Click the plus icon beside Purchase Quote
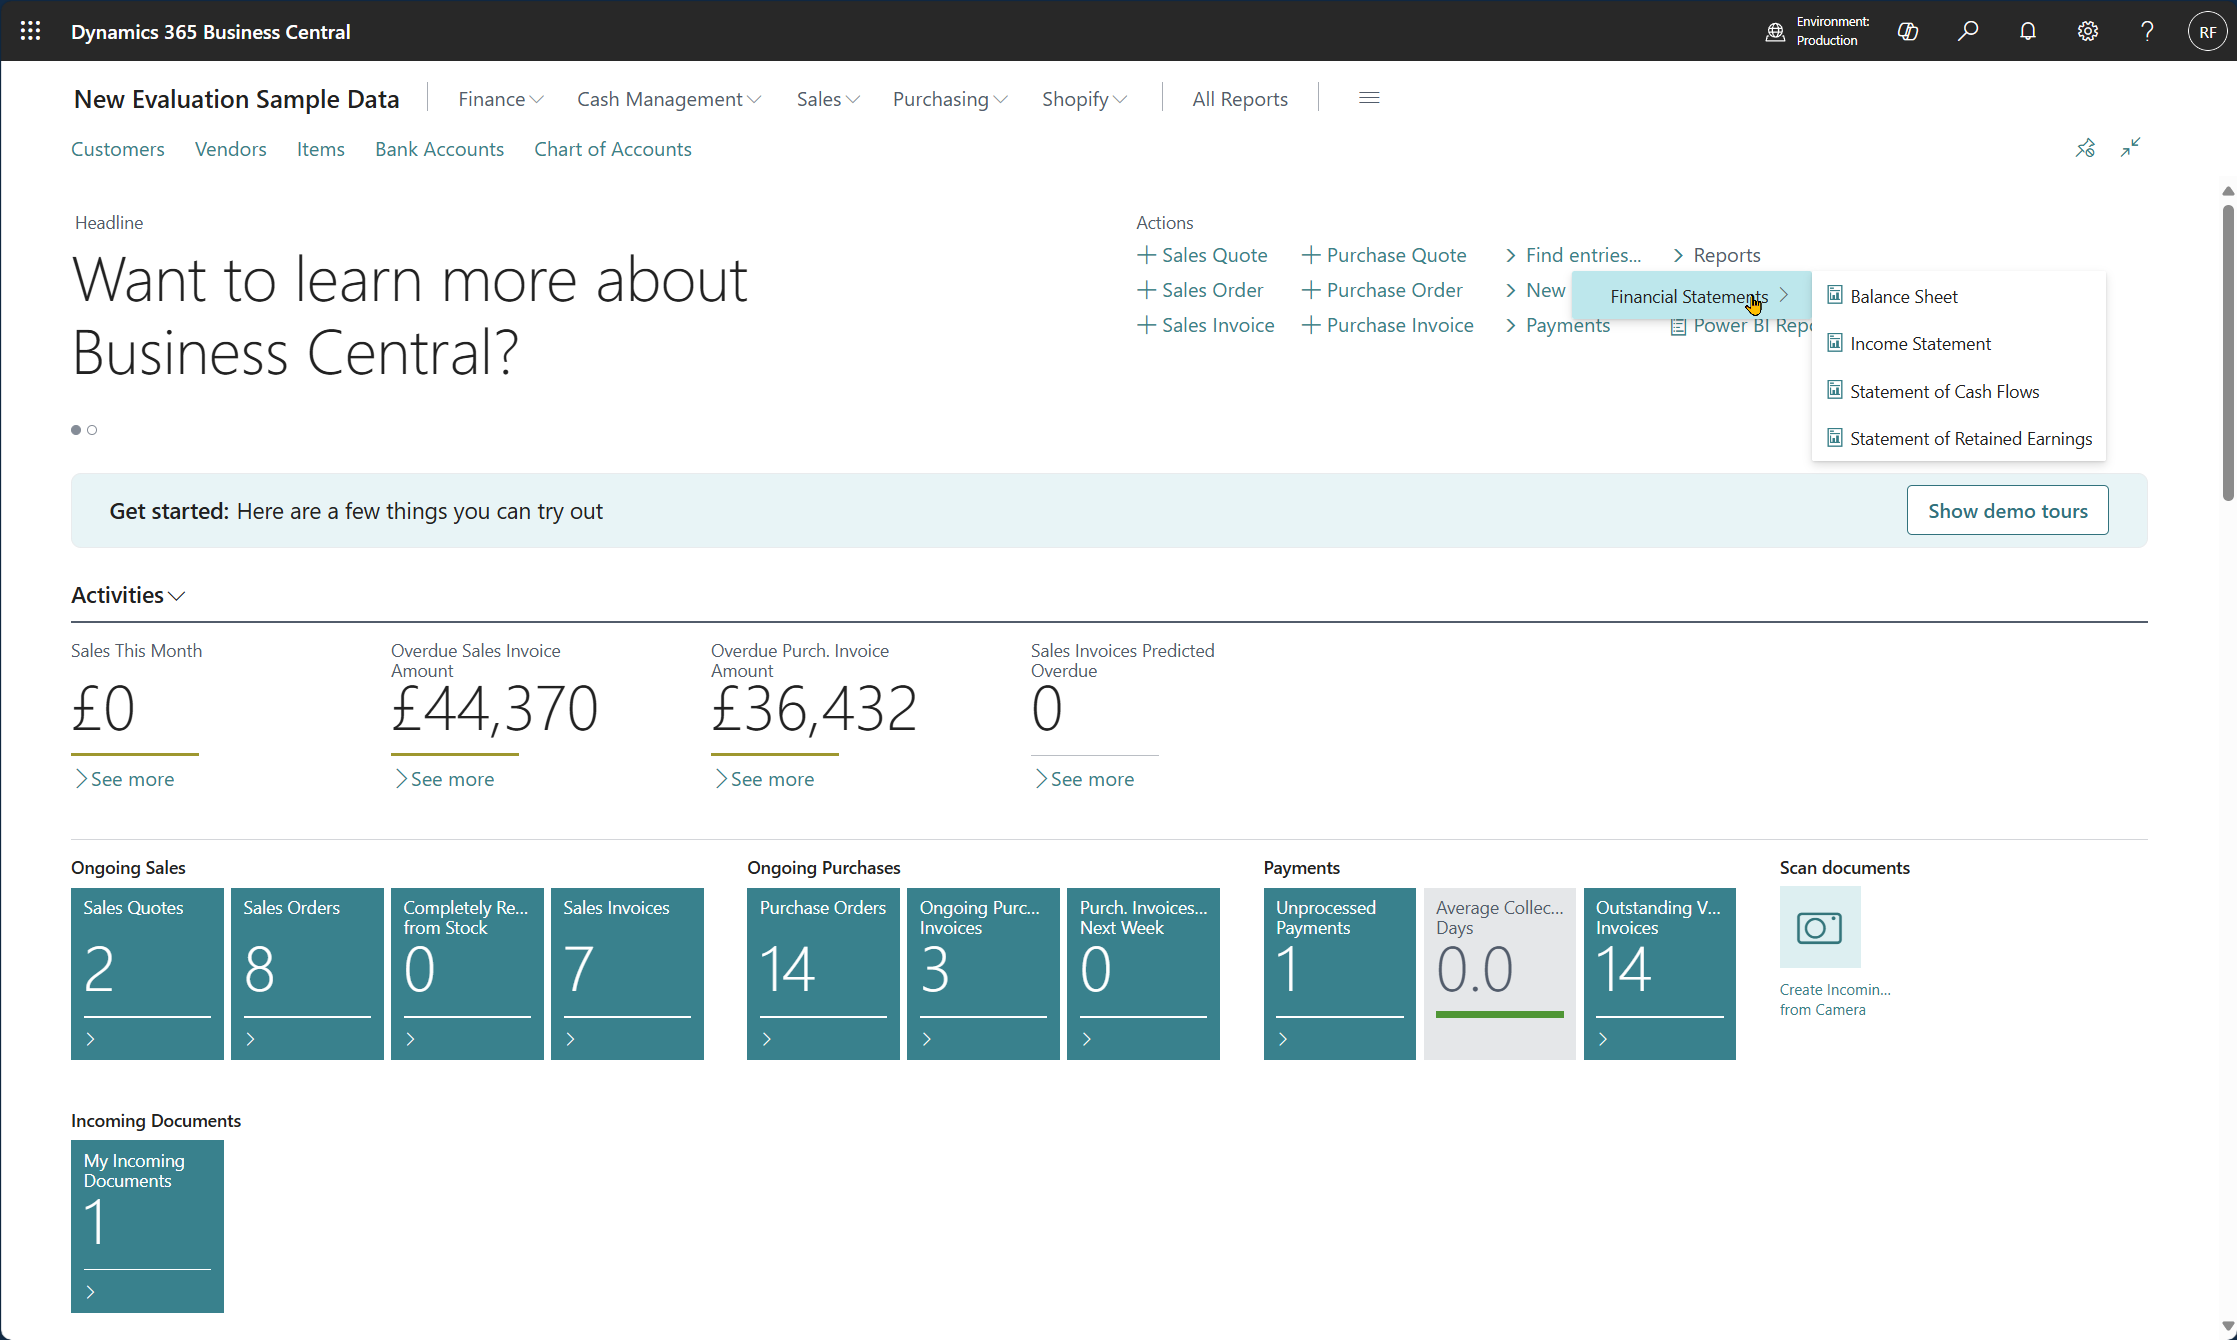Image resolution: width=2237 pixels, height=1340 pixels. (x=1311, y=255)
